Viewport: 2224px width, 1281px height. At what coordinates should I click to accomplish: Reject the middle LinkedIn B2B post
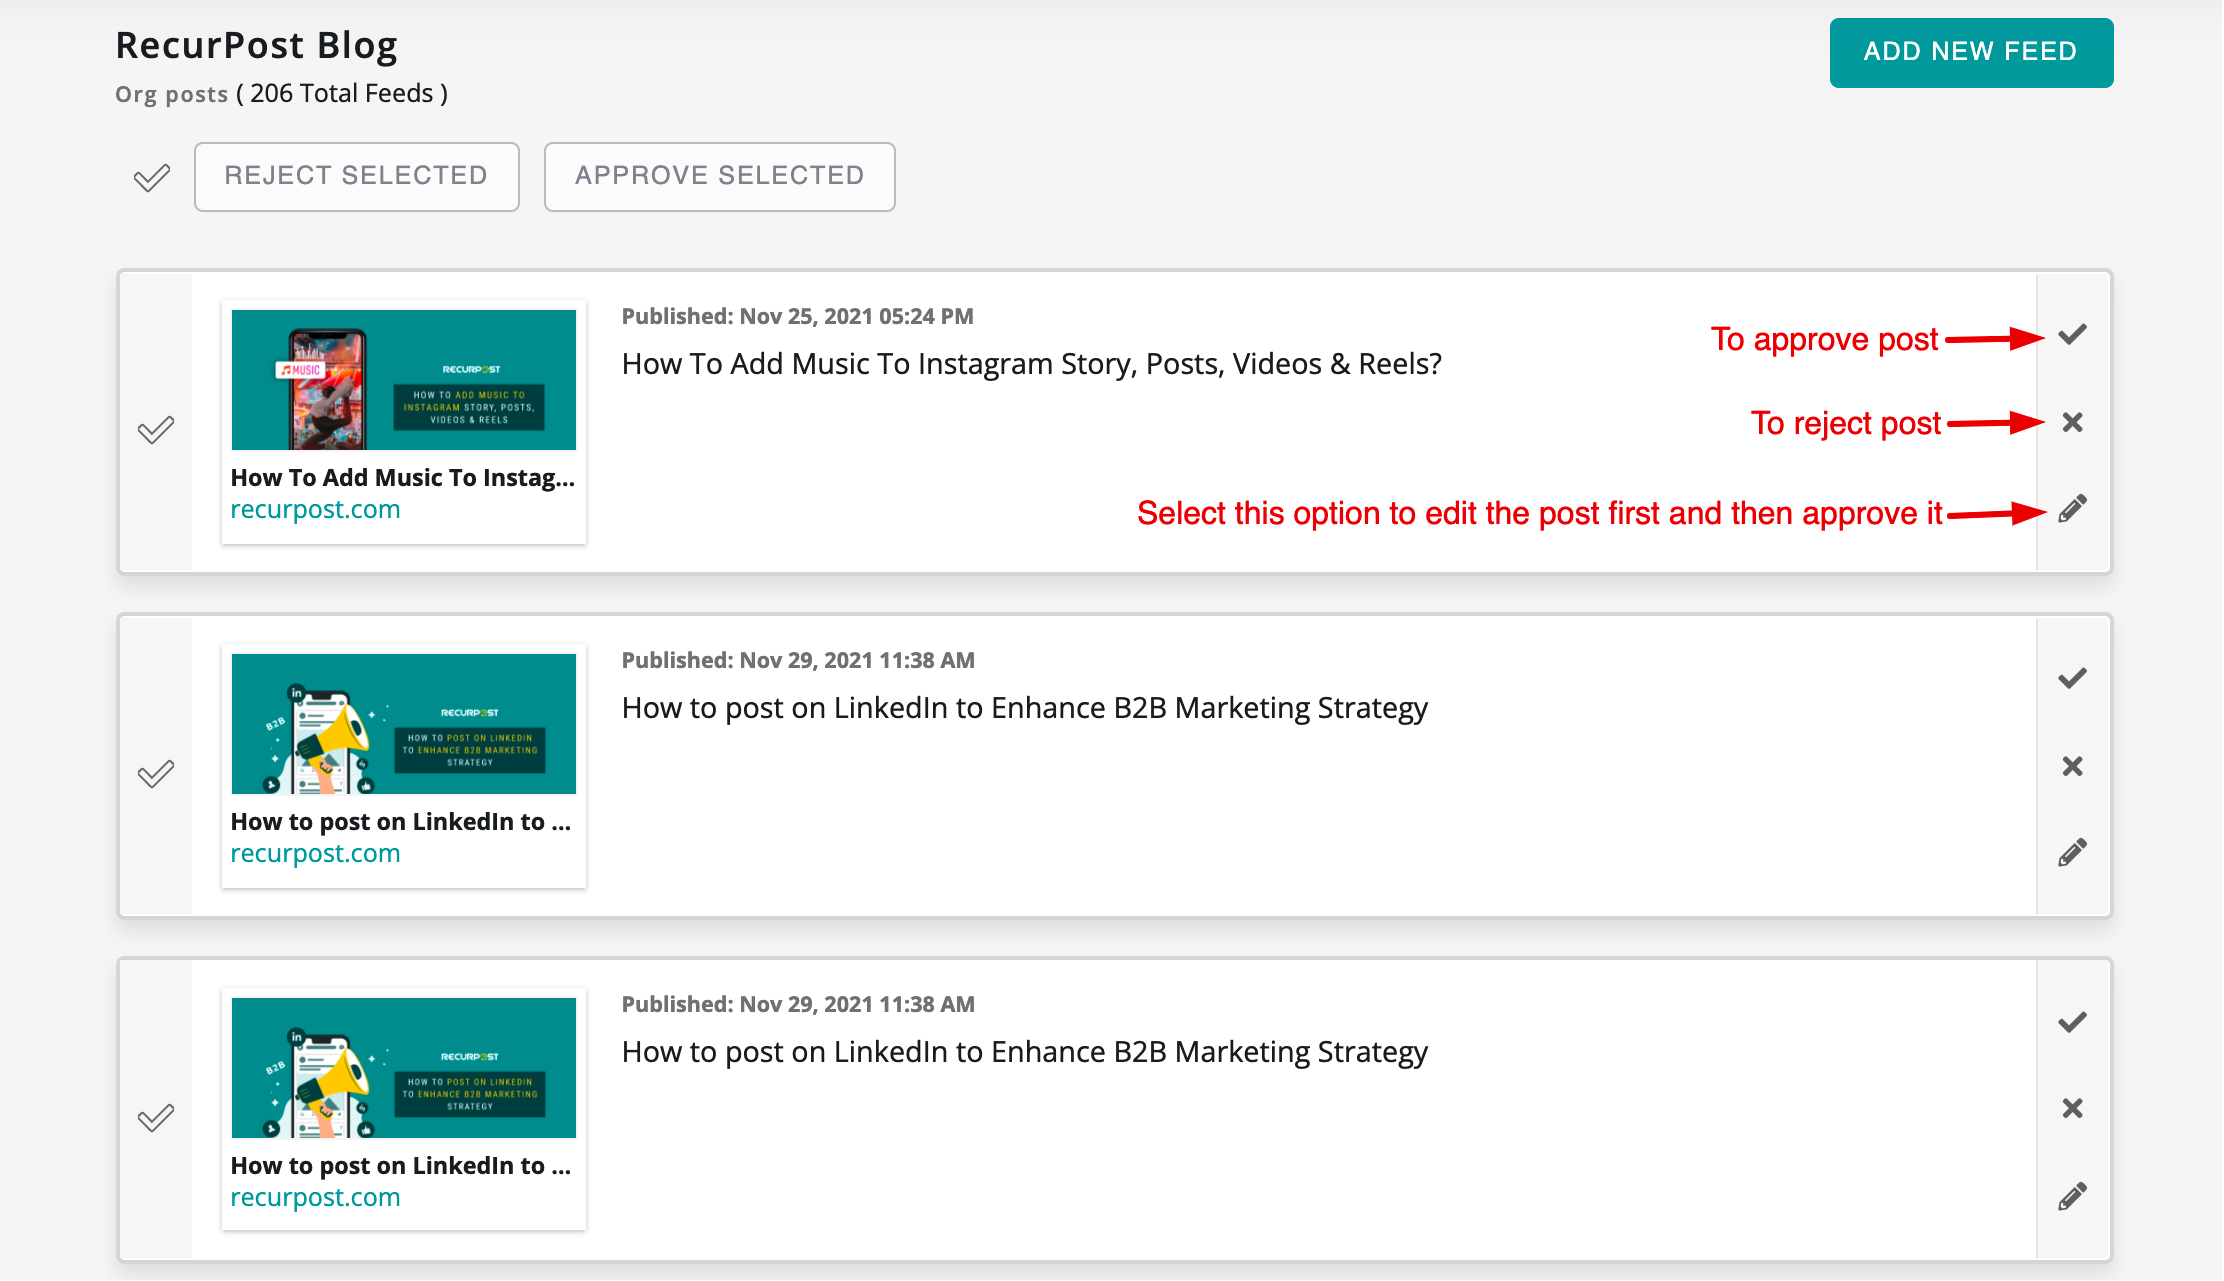2072,766
